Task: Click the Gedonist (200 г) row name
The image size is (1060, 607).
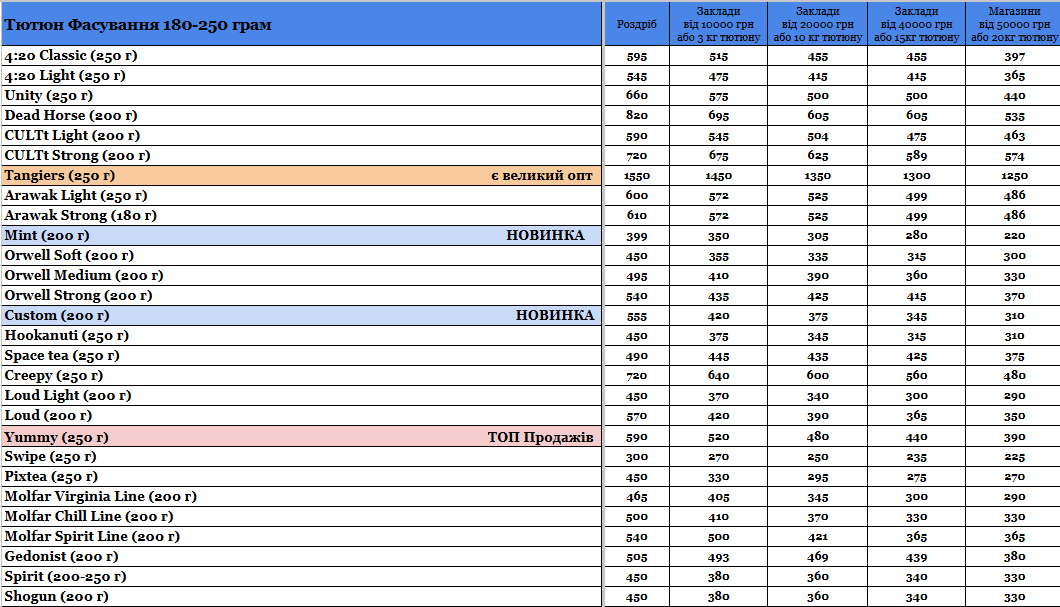Action: point(61,557)
